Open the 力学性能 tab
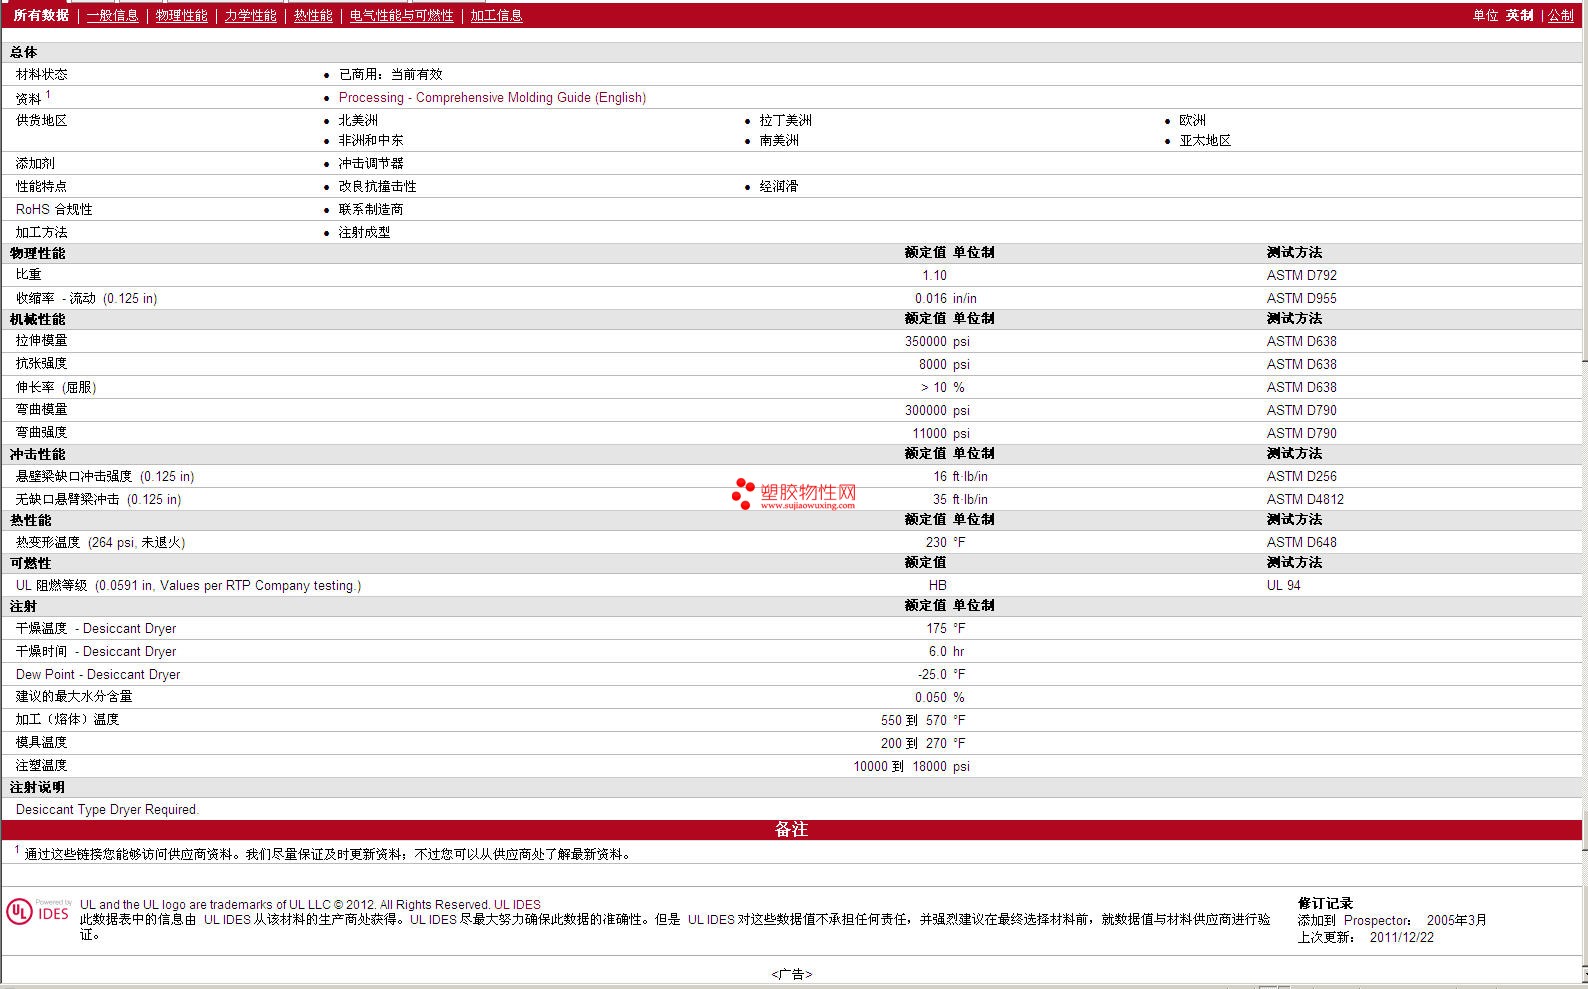The height and width of the screenshot is (989, 1588). click(x=250, y=15)
